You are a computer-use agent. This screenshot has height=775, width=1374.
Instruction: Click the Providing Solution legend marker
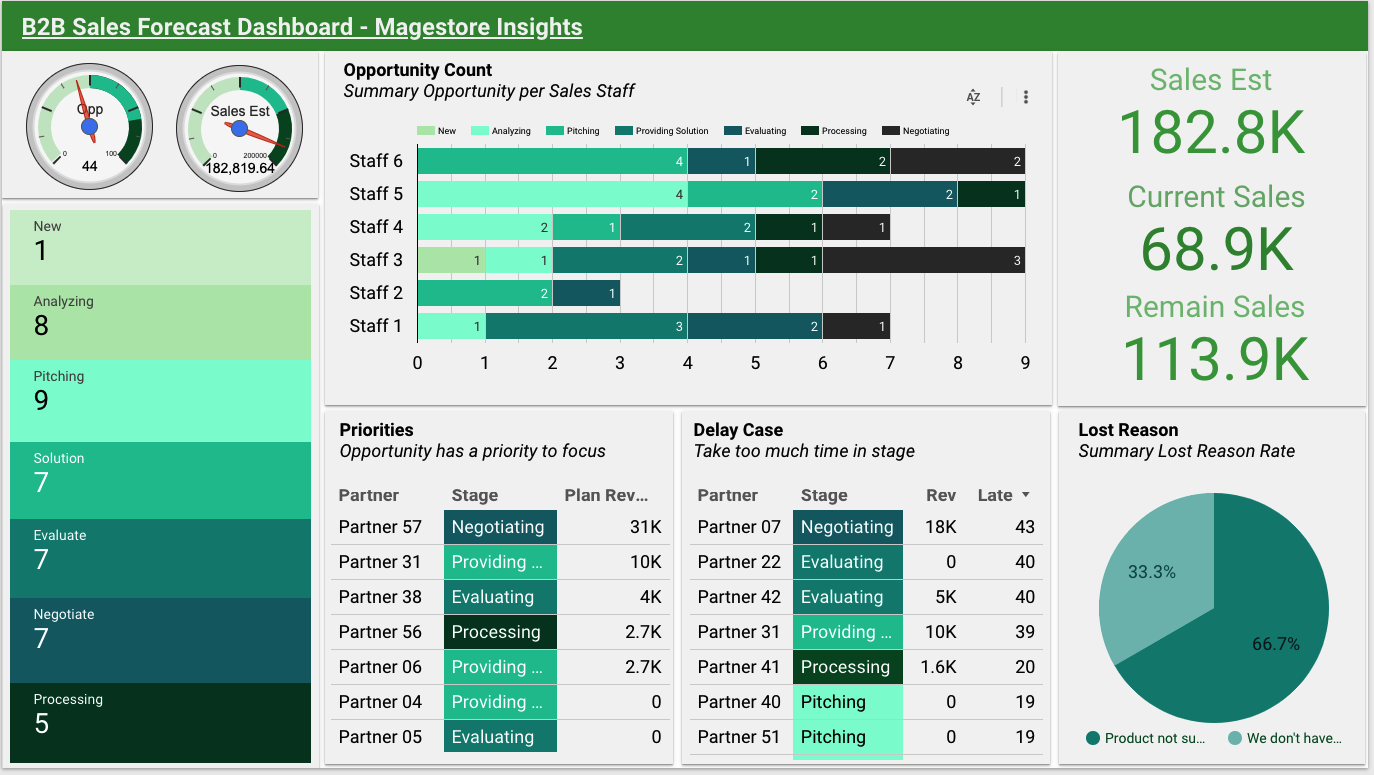point(623,130)
